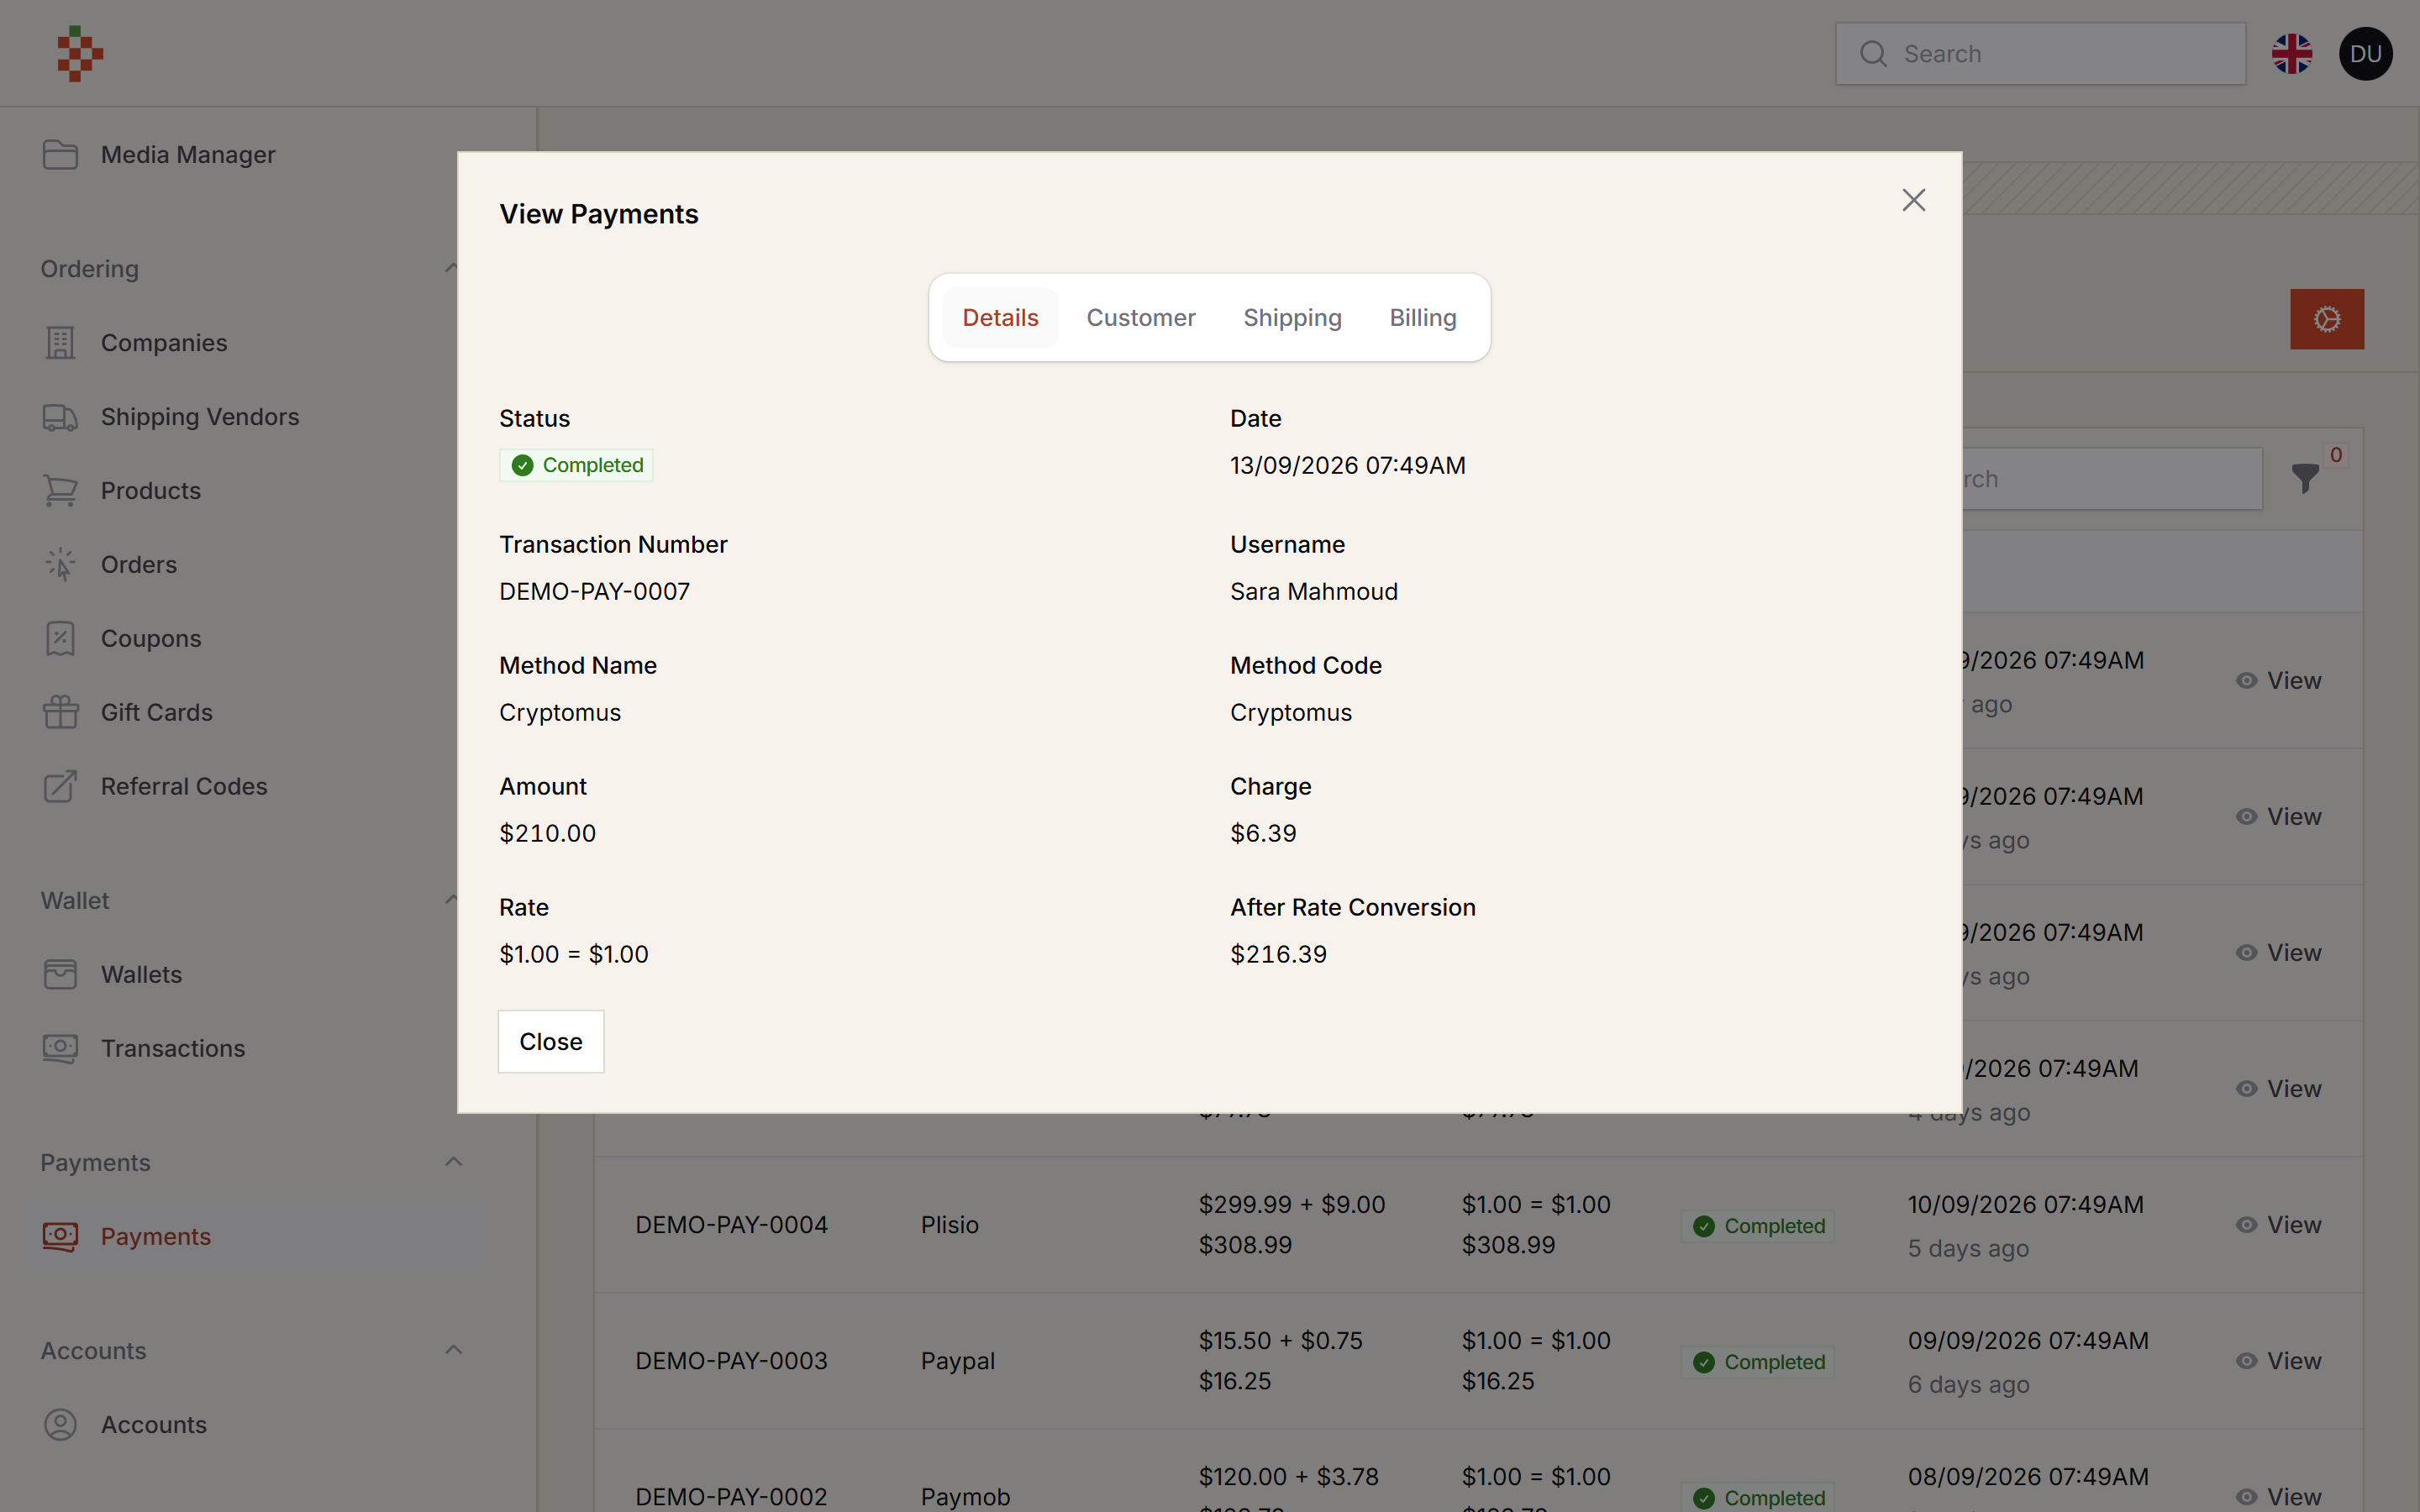The height and width of the screenshot is (1512, 2420).
Task: Click the Gift Cards gift icon
Action: pyautogui.click(x=60, y=713)
